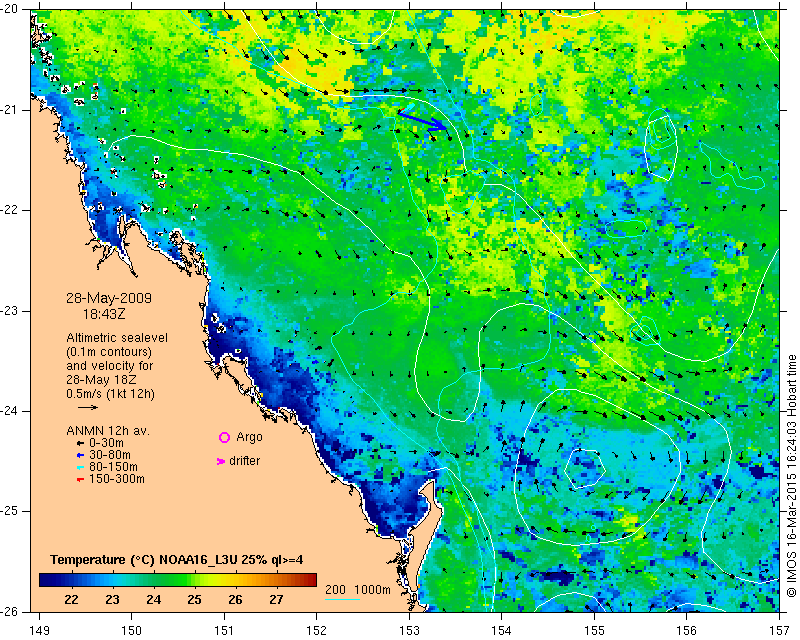Click the drifter legend text
The width and height of the screenshot is (800, 640).
point(244,461)
